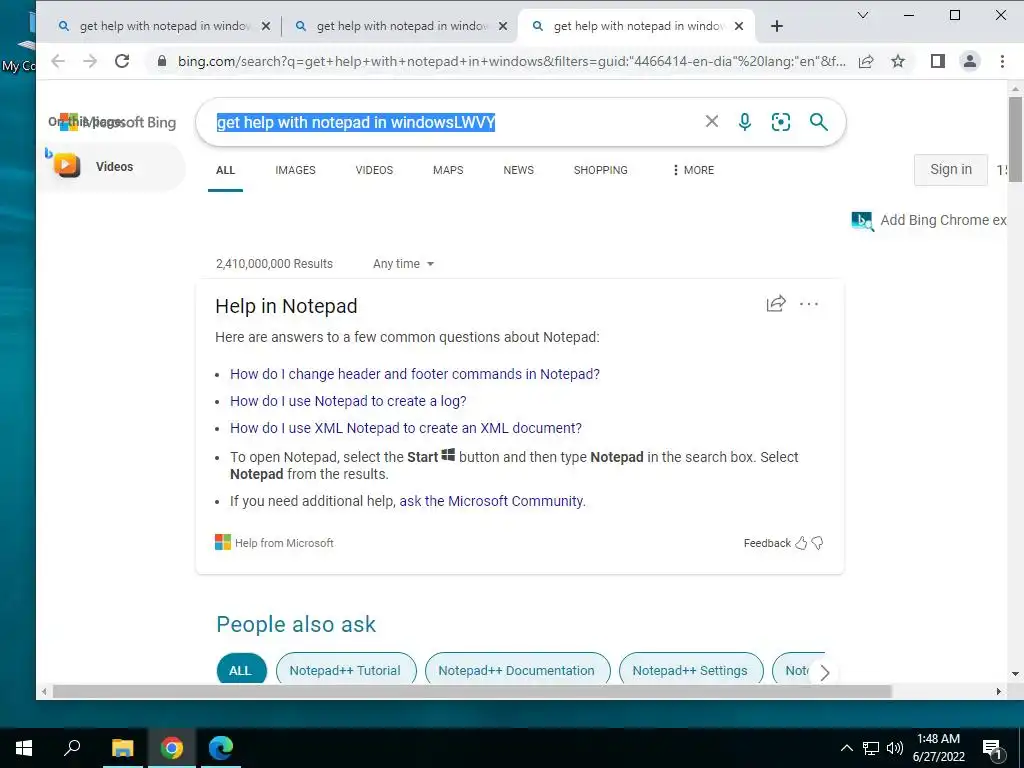Switch to the VIDEOS tab
1024x768 pixels.
[374, 170]
